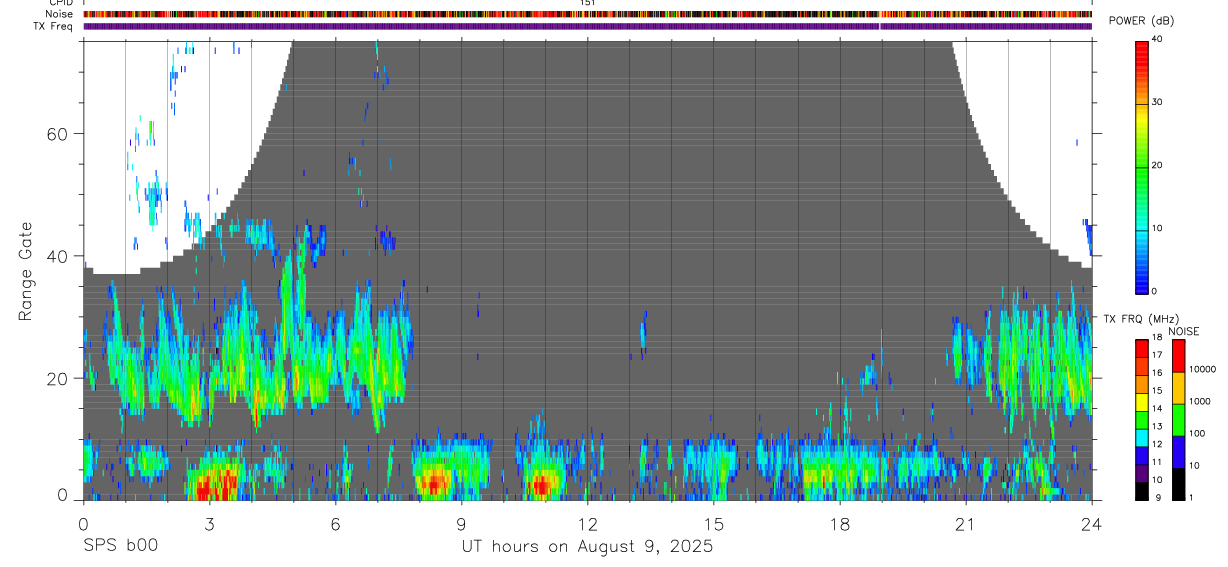
Task: Click the 18 label in TX FRQ legend
Action: click(1157, 338)
